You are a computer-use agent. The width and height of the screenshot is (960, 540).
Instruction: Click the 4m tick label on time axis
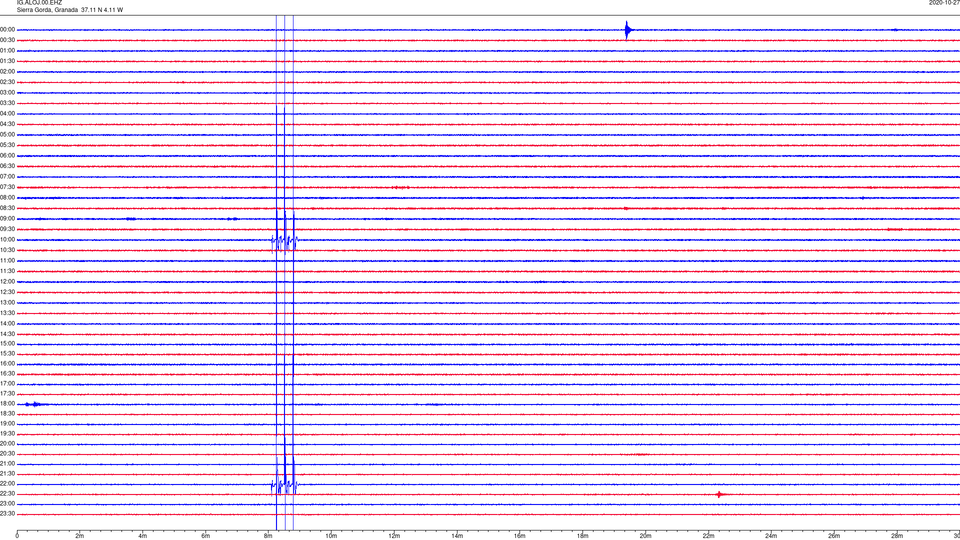click(x=143, y=536)
